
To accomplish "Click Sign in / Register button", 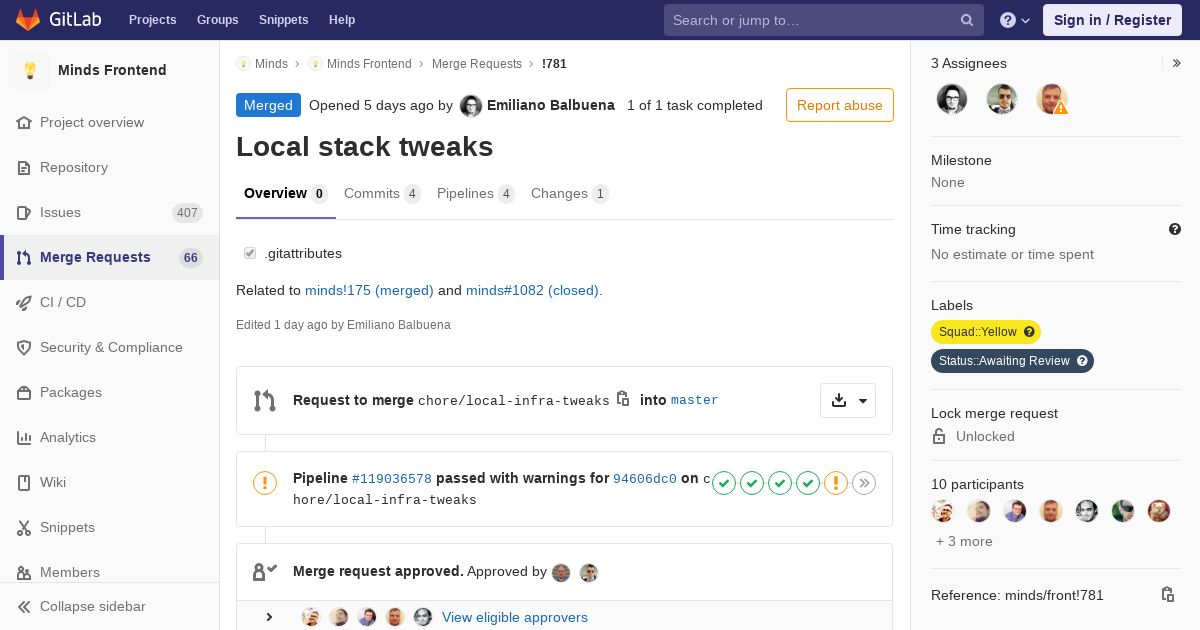I will click(x=1112, y=20).
